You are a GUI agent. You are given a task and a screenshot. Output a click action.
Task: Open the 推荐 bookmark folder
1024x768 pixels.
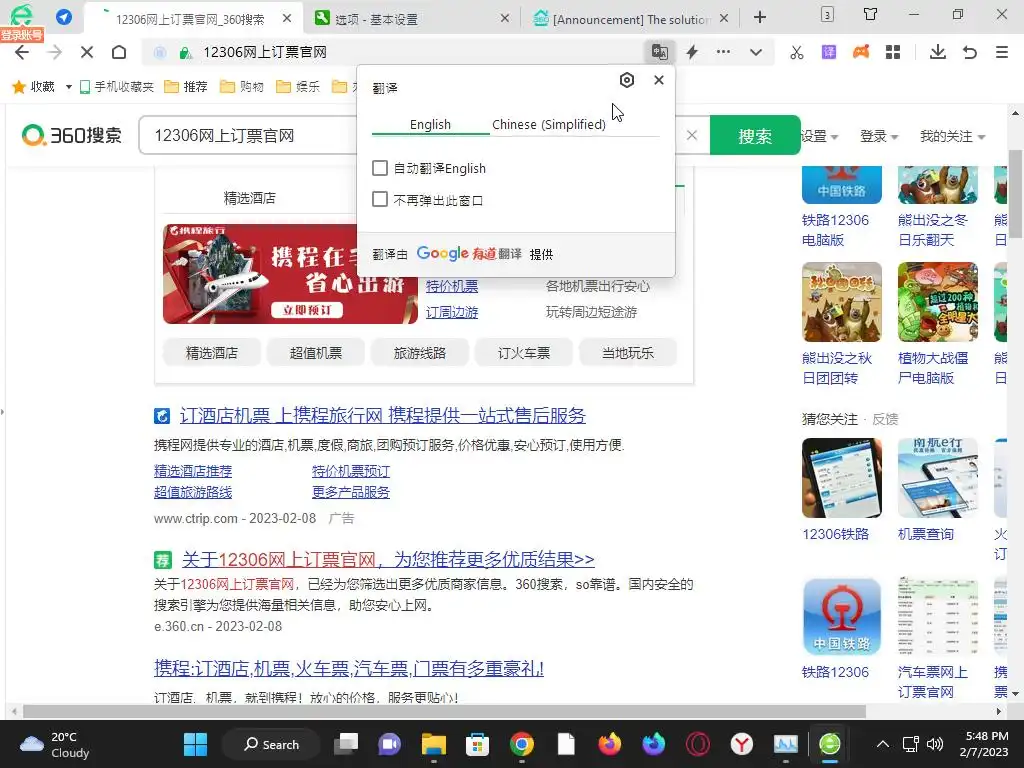pyautogui.click(x=185, y=86)
